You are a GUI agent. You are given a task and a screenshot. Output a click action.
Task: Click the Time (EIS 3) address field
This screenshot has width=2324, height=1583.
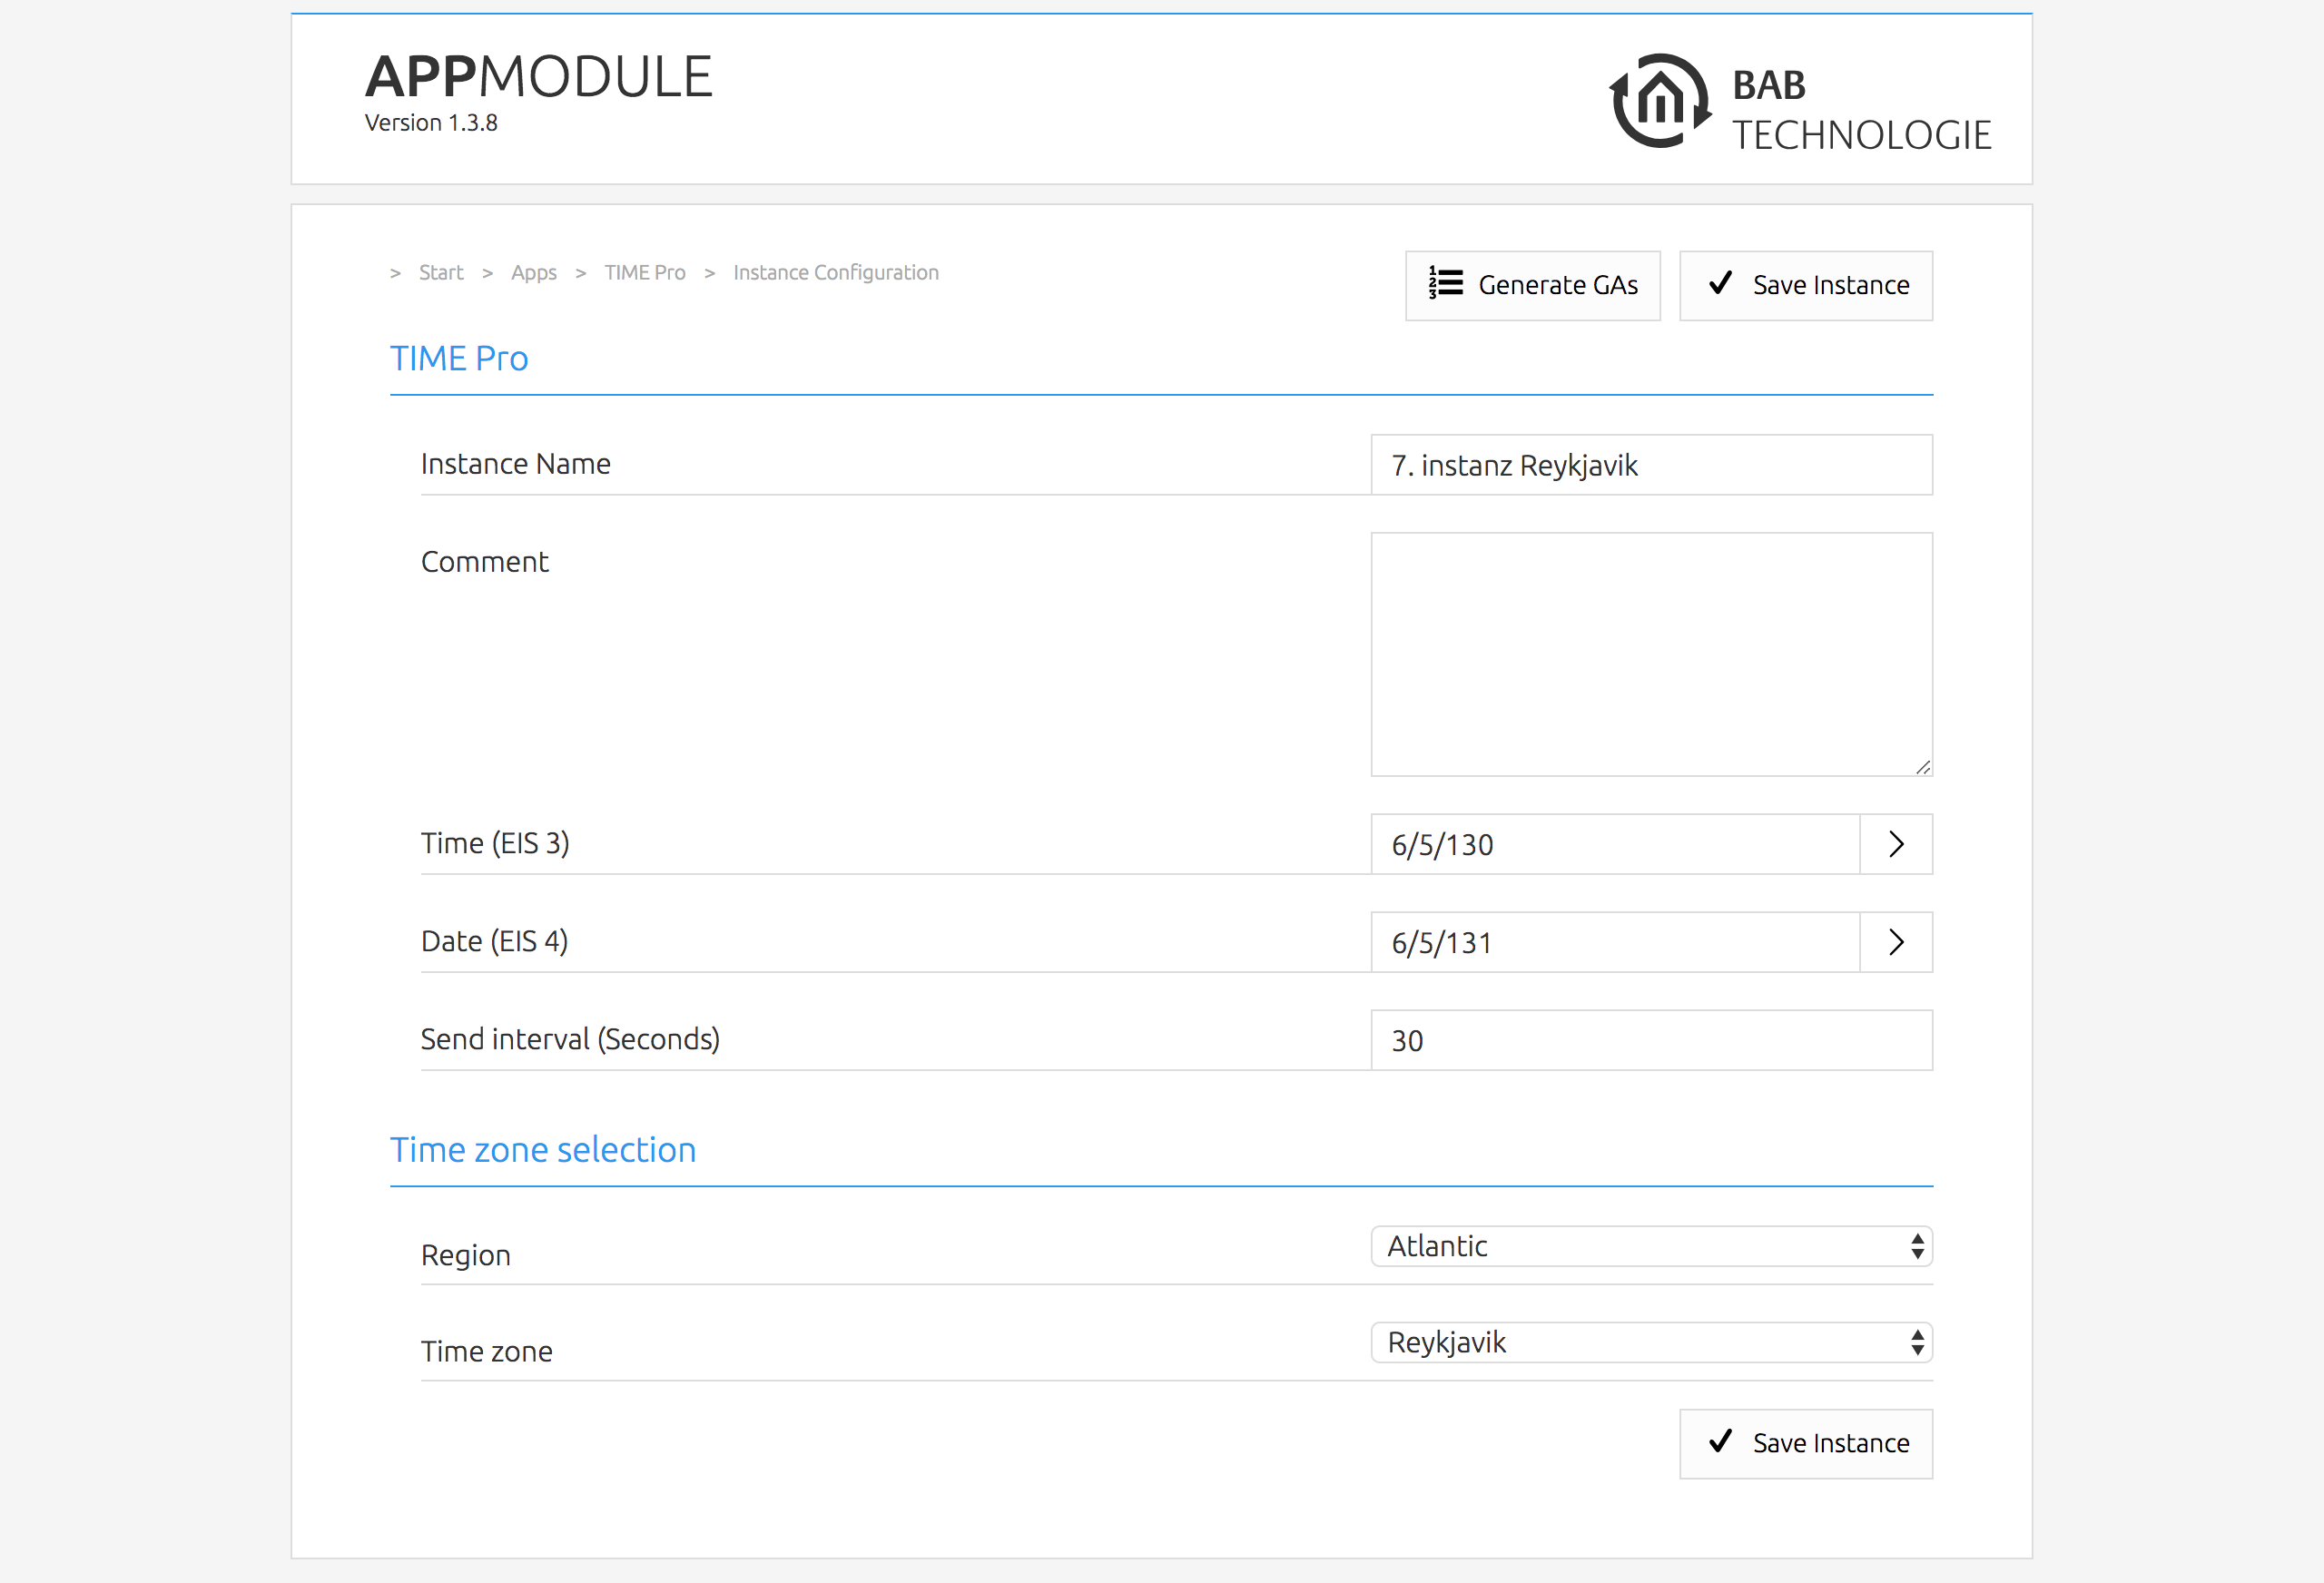[x=1614, y=844]
